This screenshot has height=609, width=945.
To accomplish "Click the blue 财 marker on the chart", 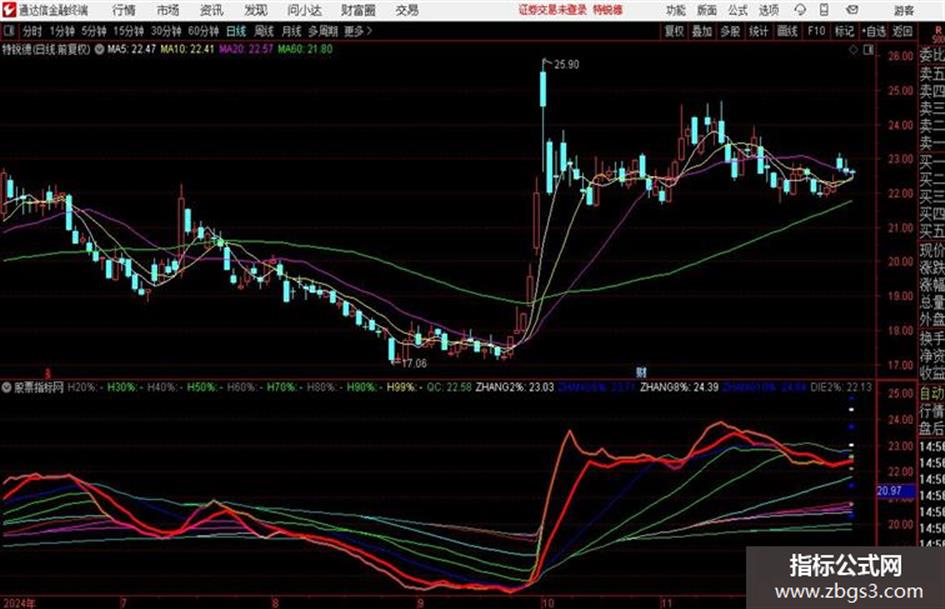I will [642, 372].
